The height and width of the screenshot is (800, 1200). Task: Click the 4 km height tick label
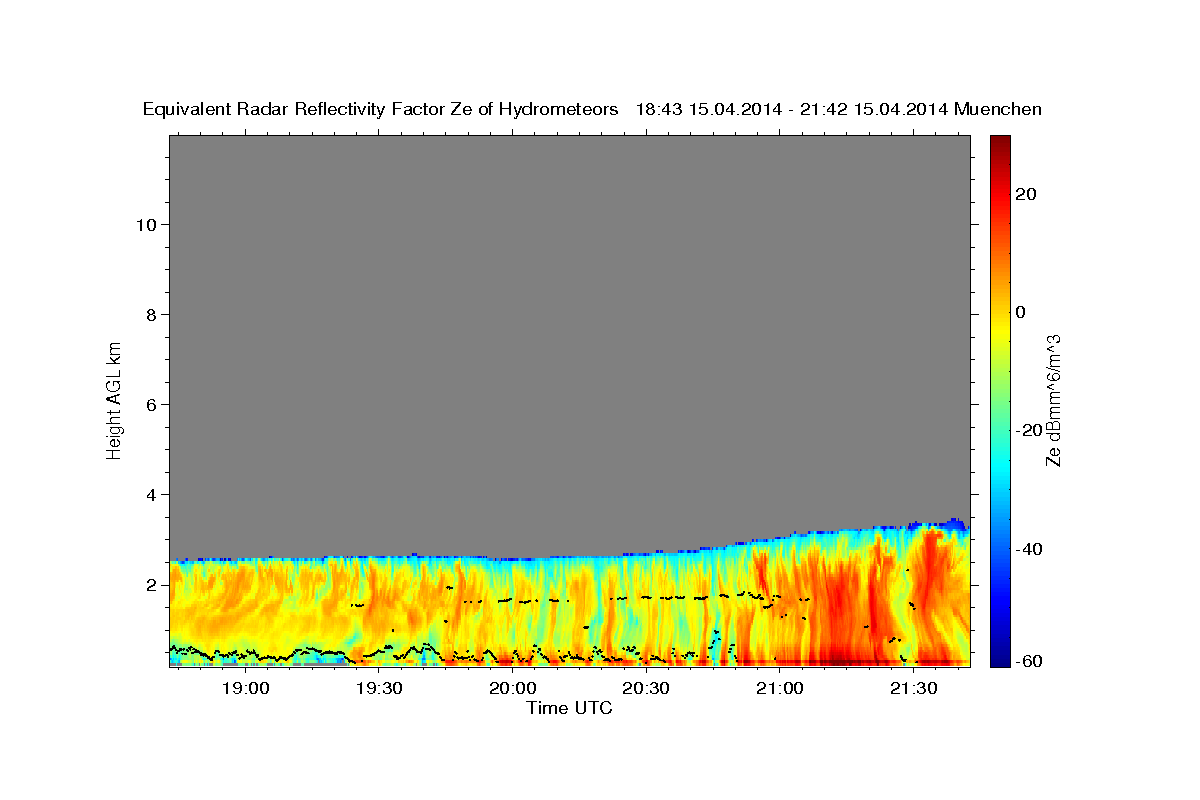pyautogui.click(x=150, y=494)
